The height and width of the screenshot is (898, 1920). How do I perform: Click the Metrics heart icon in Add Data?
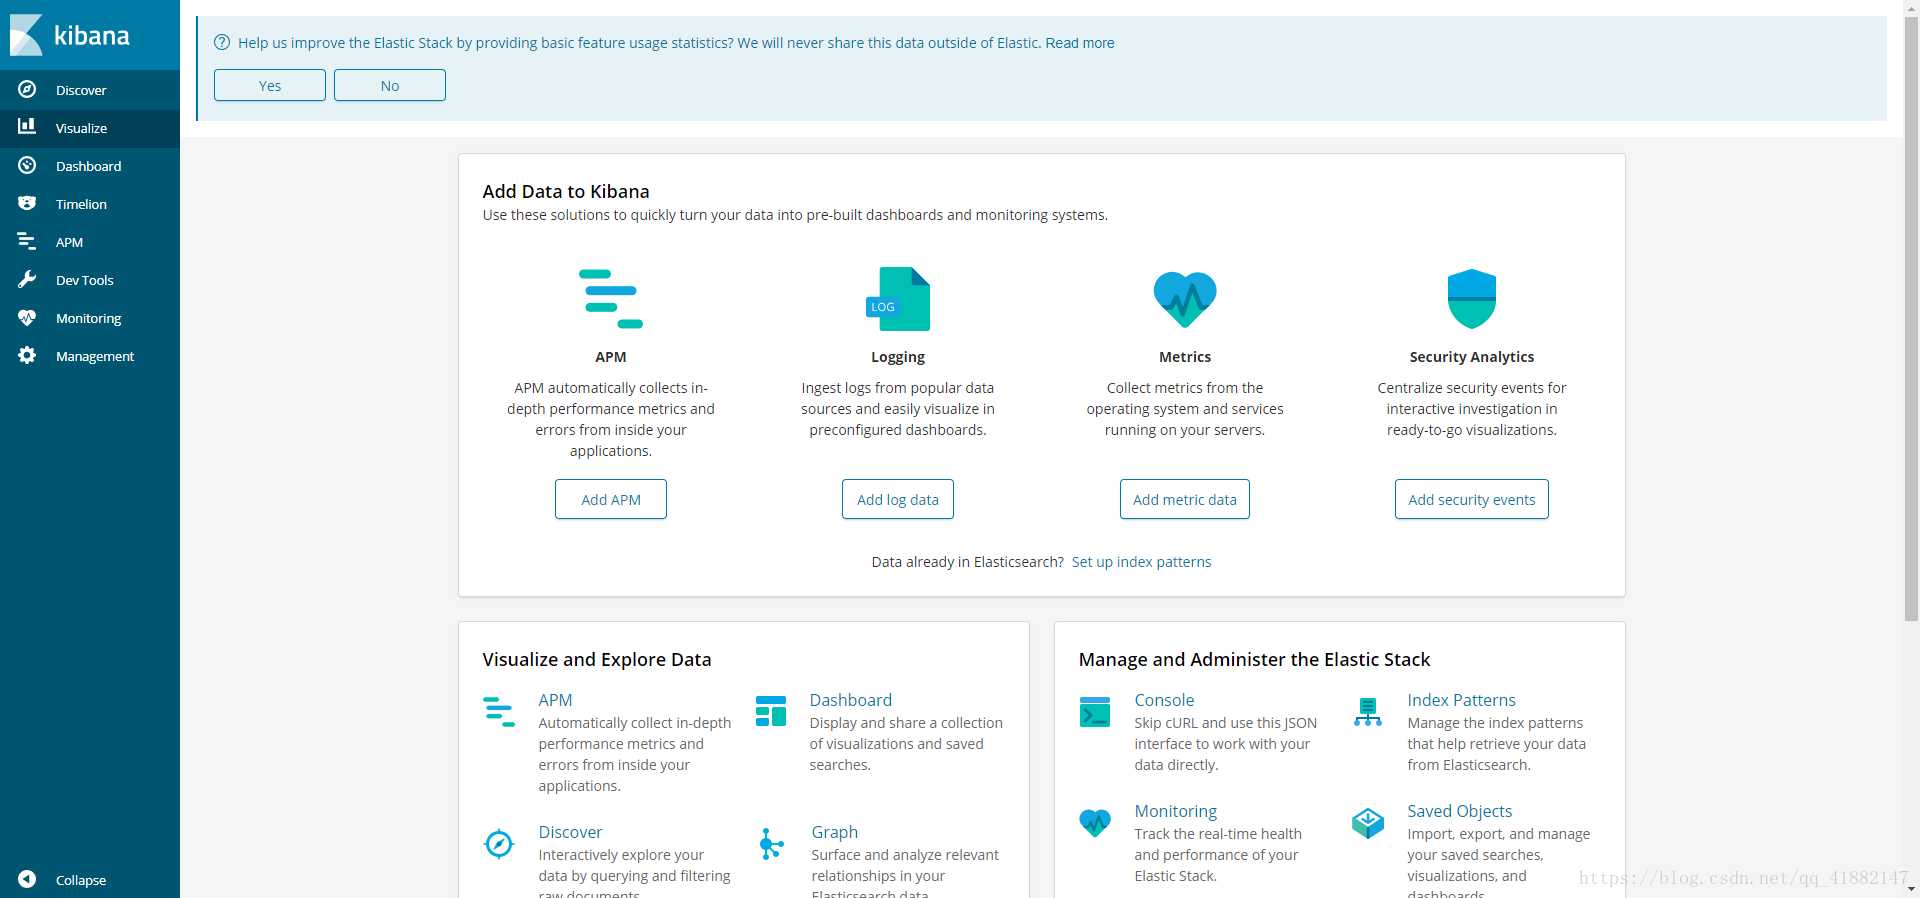click(1185, 299)
